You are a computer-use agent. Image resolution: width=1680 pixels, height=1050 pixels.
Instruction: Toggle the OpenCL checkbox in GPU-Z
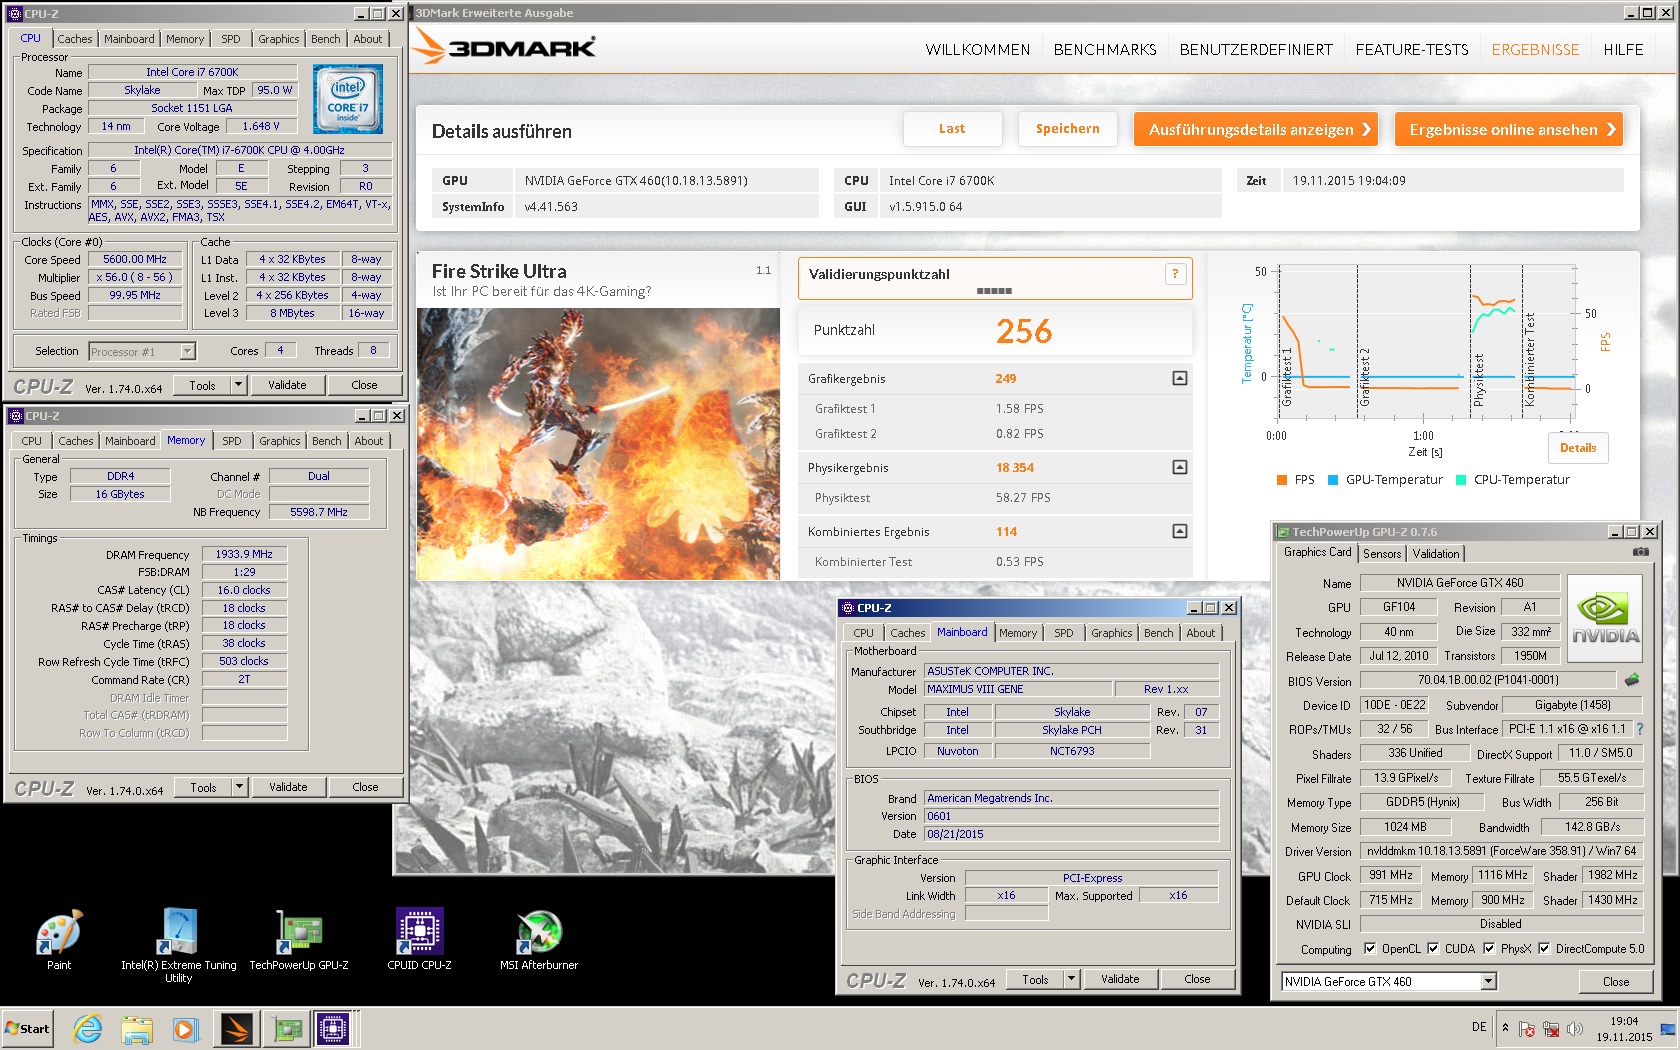click(1369, 948)
